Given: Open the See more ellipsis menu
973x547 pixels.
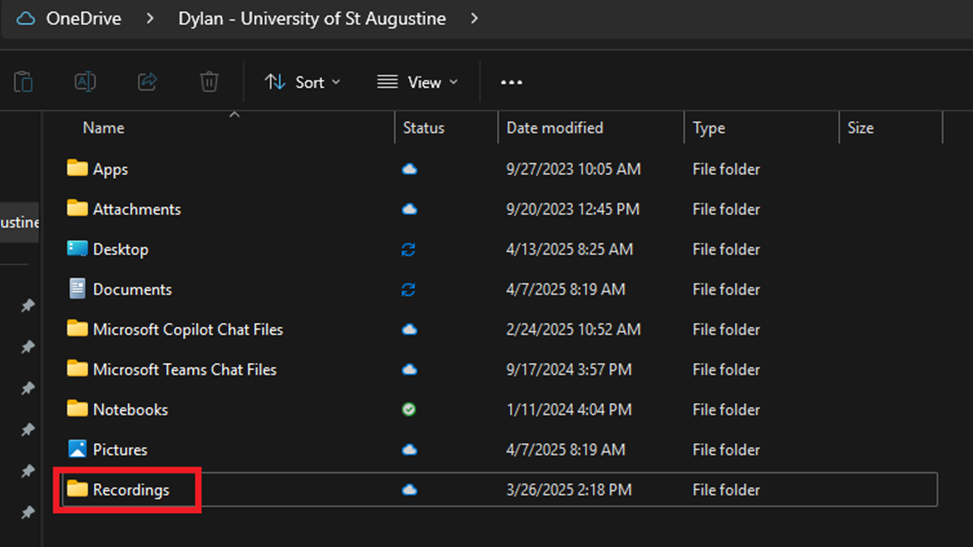Looking at the screenshot, I should (x=511, y=82).
